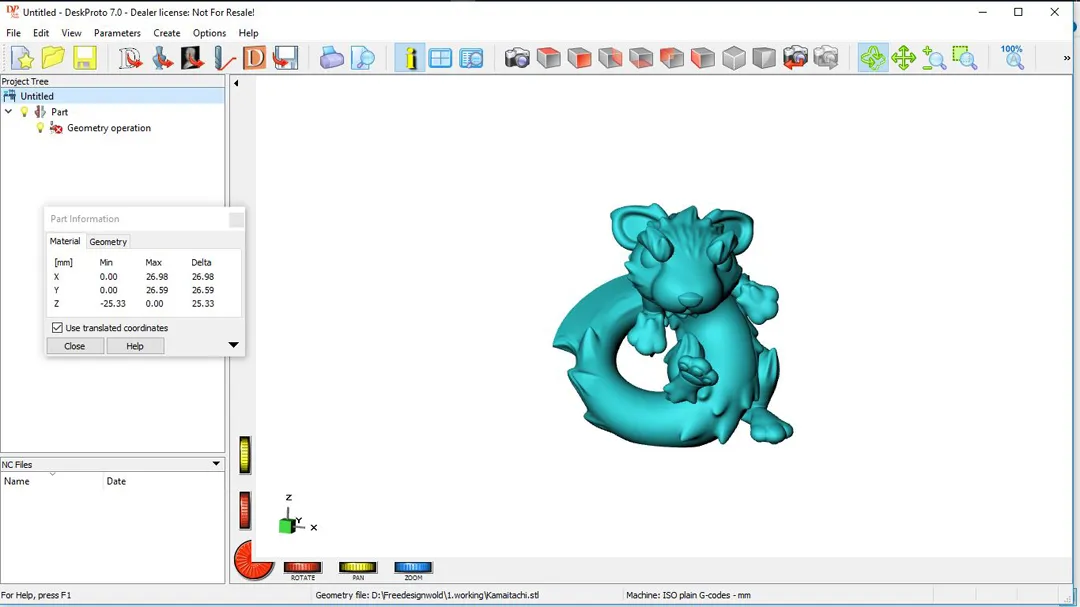The image size is (1080, 607).
Task: Select the cube view with red bottom face
Action: (x=641, y=59)
